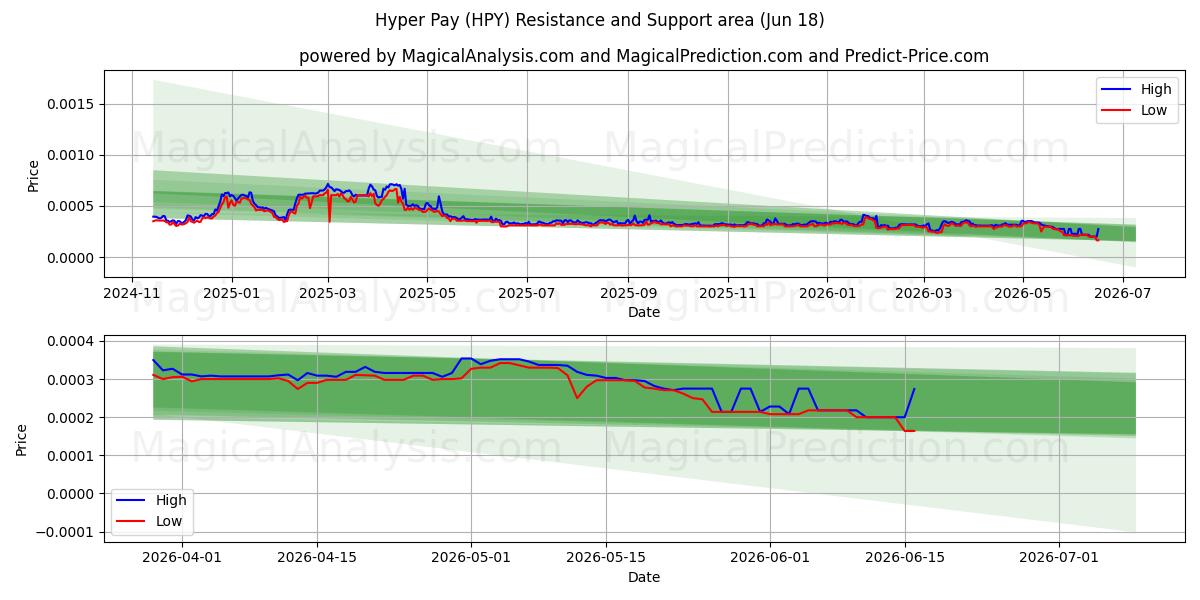
Task: Click the top chart x-axis label '2025-11'
Action: 727,294
